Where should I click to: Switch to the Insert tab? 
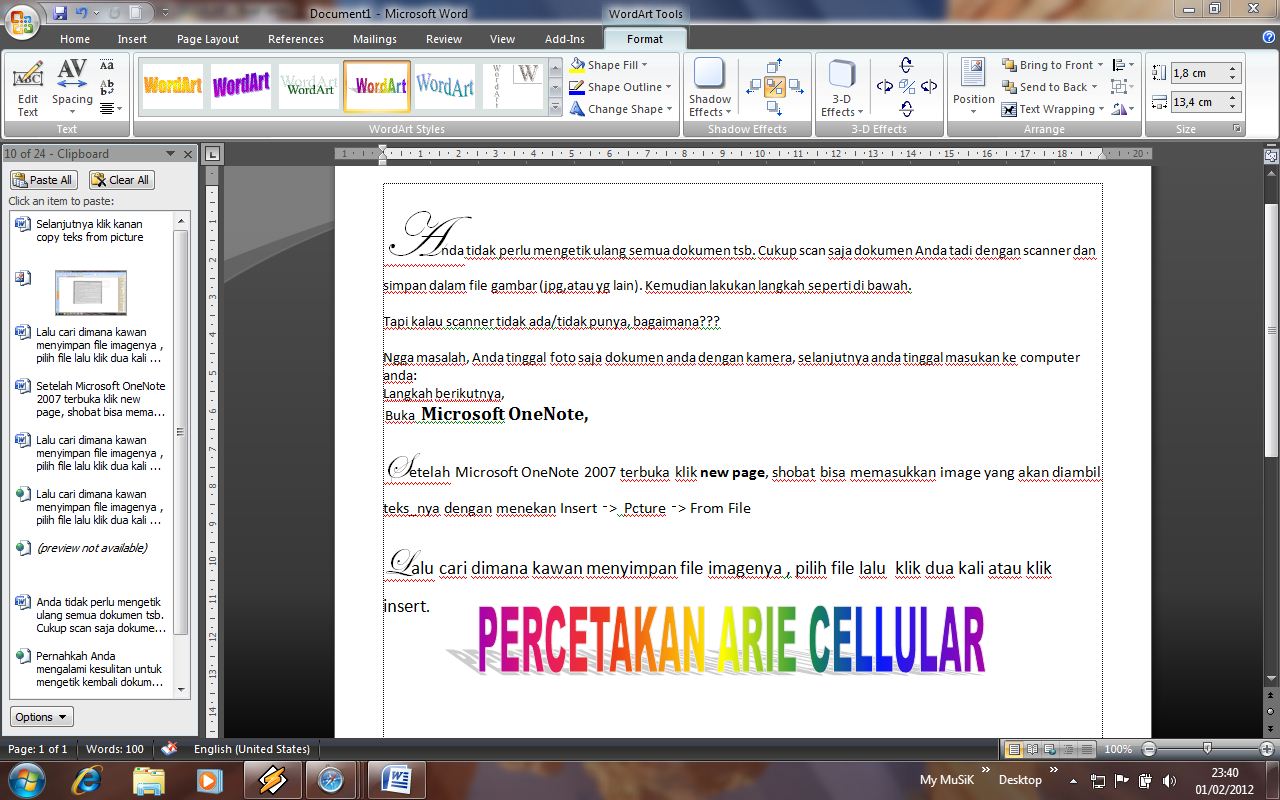(x=132, y=39)
